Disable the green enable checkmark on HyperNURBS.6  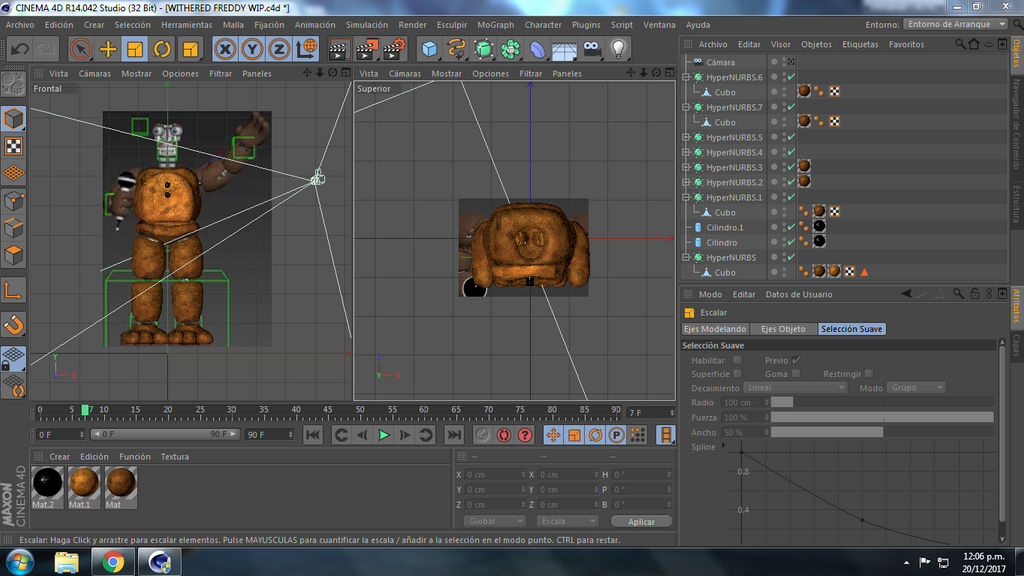point(792,77)
